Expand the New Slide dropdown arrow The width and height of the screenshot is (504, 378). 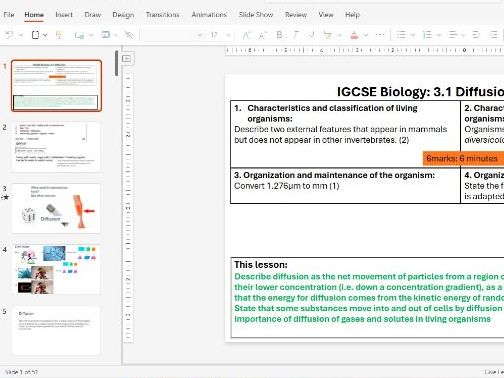pos(91,35)
